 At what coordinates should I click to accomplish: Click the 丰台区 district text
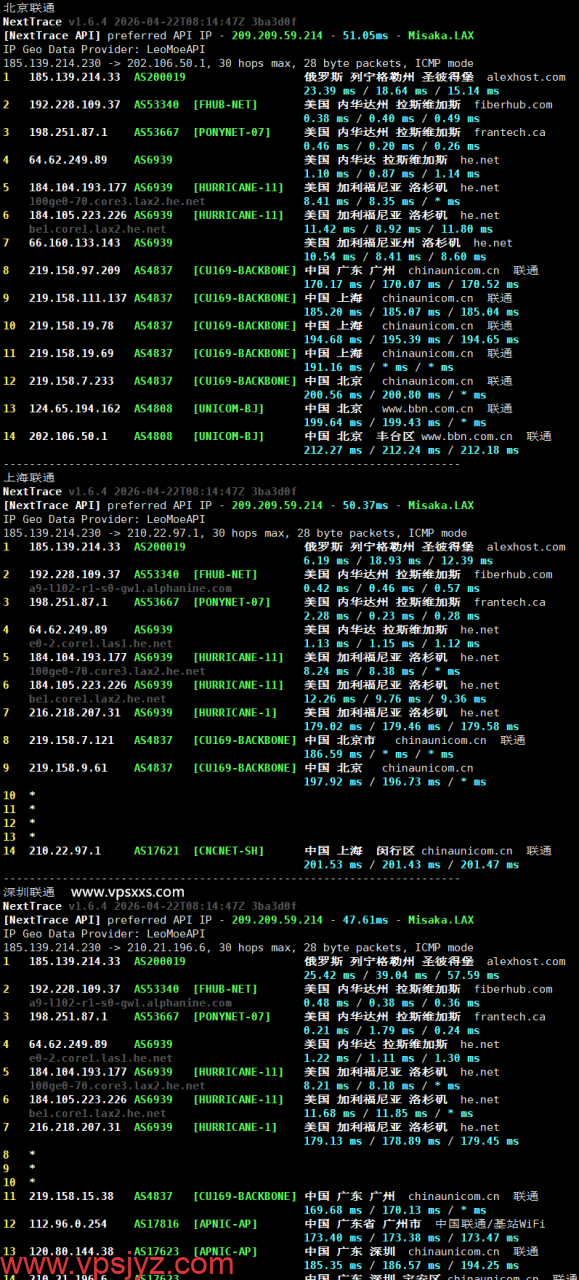point(396,436)
